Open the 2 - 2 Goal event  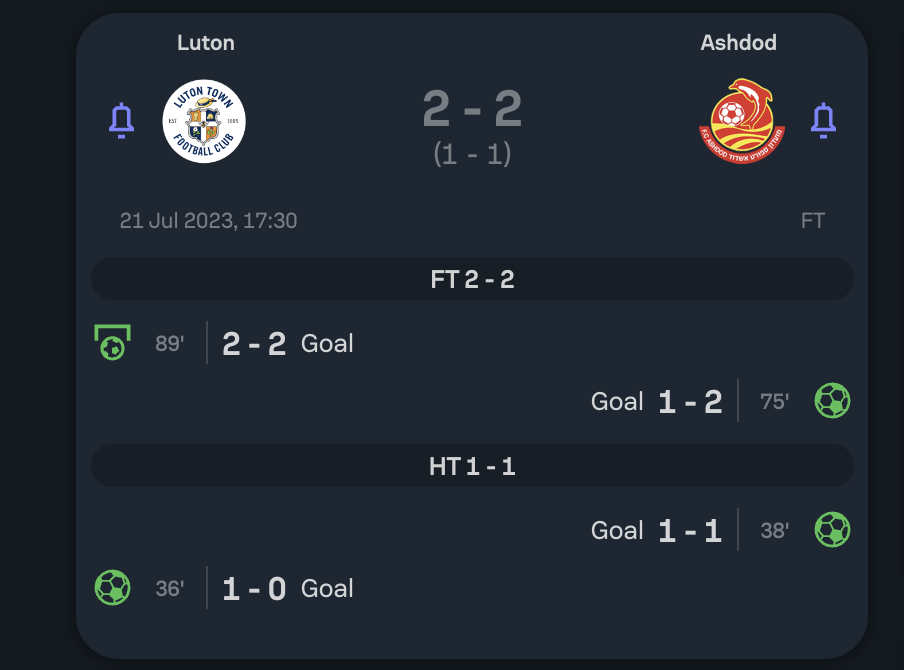[x=288, y=343]
